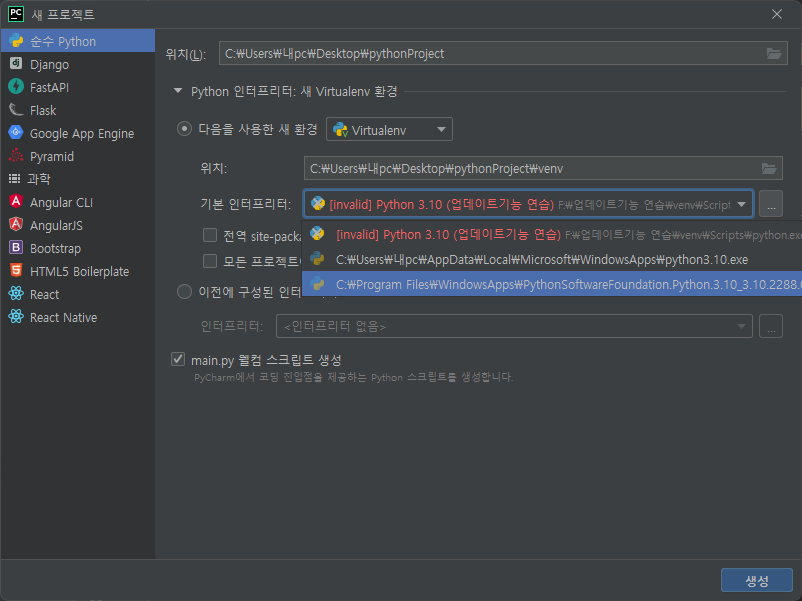Uncheck main.py 웰컴 스크립트 생성 checkbox
802x601 pixels.
tap(177, 359)
